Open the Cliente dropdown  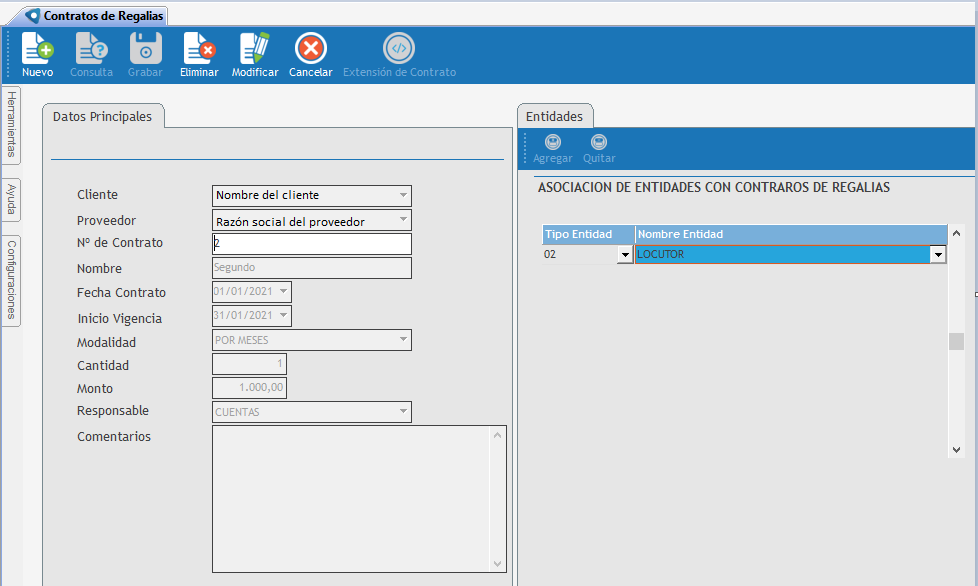[403, 196]
